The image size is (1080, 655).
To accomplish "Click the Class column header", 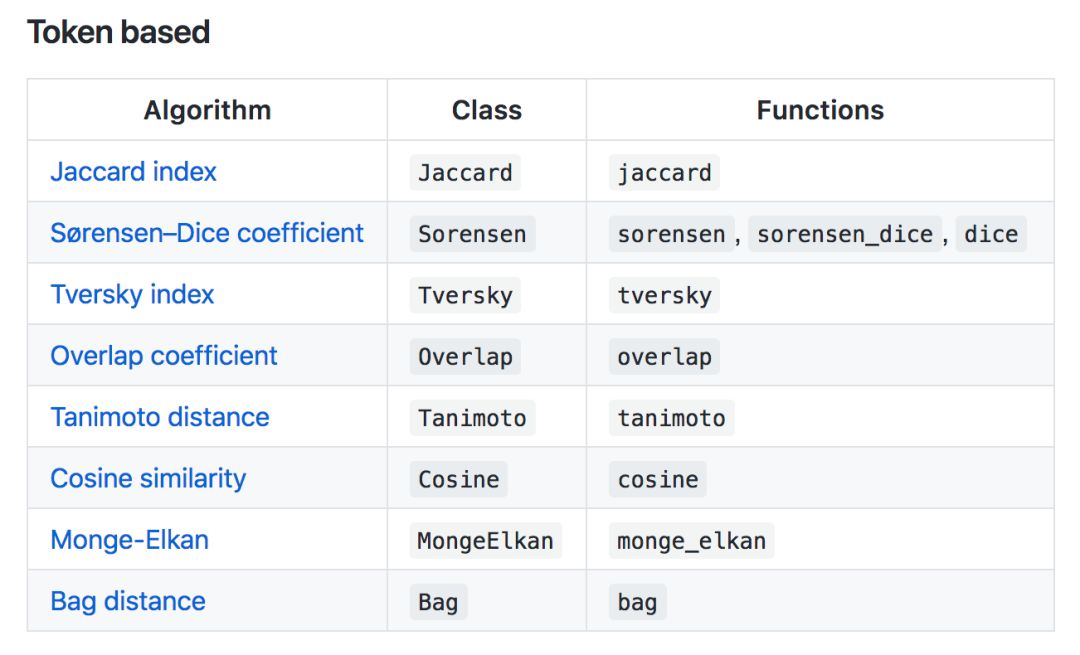I will coord(487,110).
